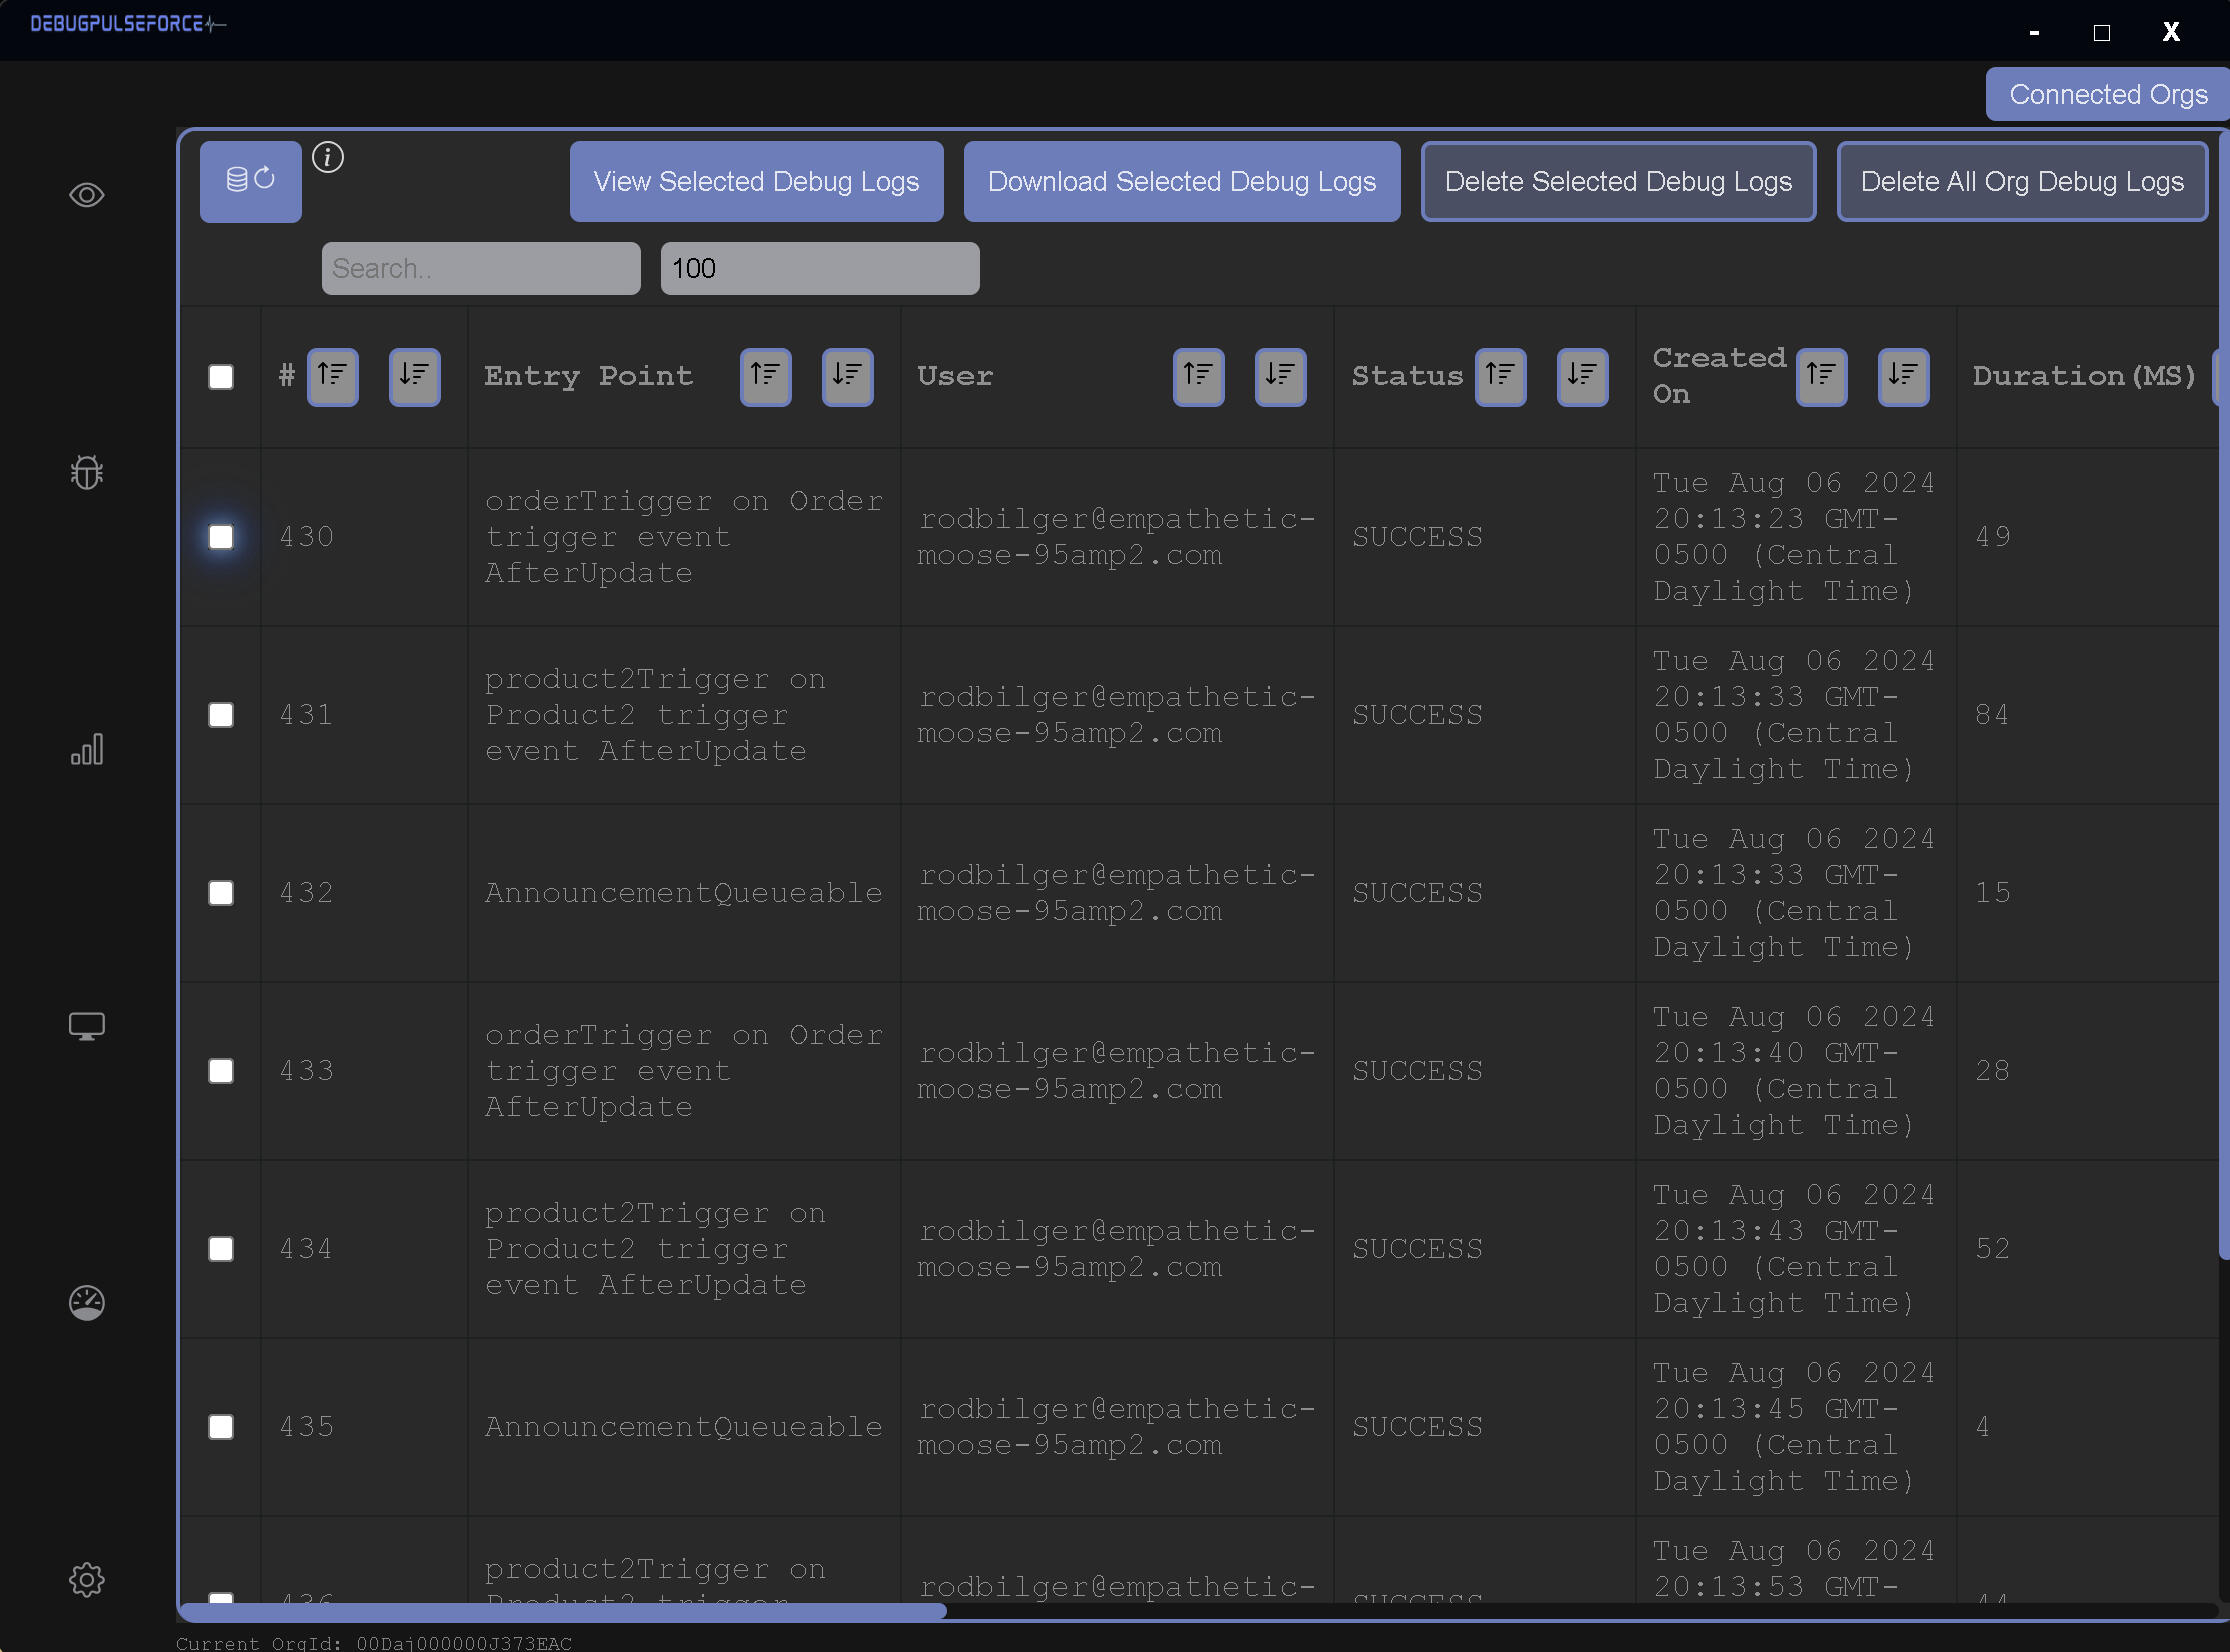Sort # column descending
The image size is (2230, 1652).
point(414,376)
